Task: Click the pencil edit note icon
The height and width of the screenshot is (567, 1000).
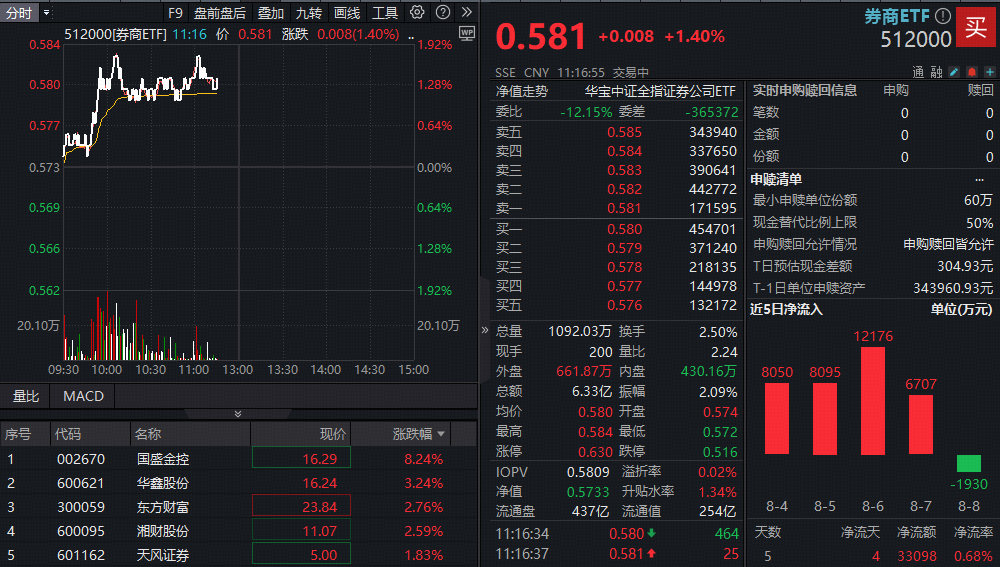Action: [x=953, y=72]
